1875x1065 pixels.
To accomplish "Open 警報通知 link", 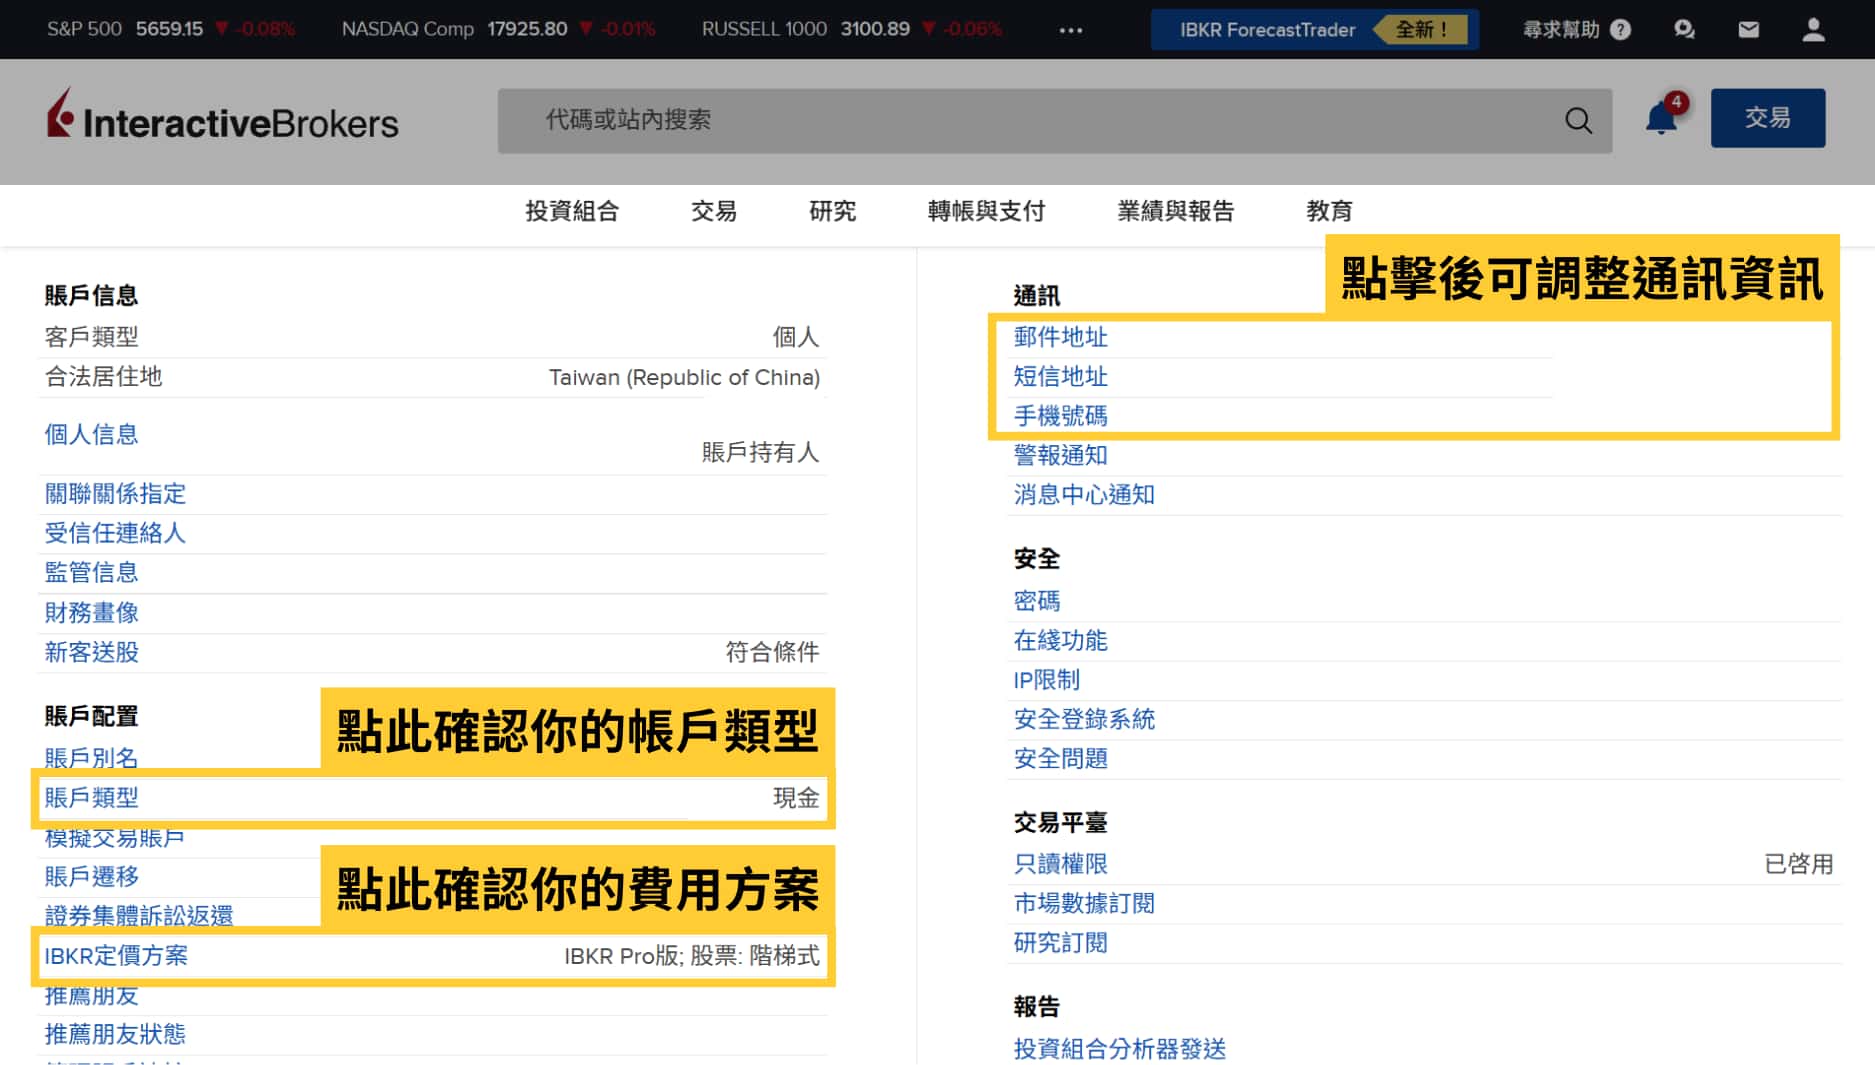I will [1061, 455].
